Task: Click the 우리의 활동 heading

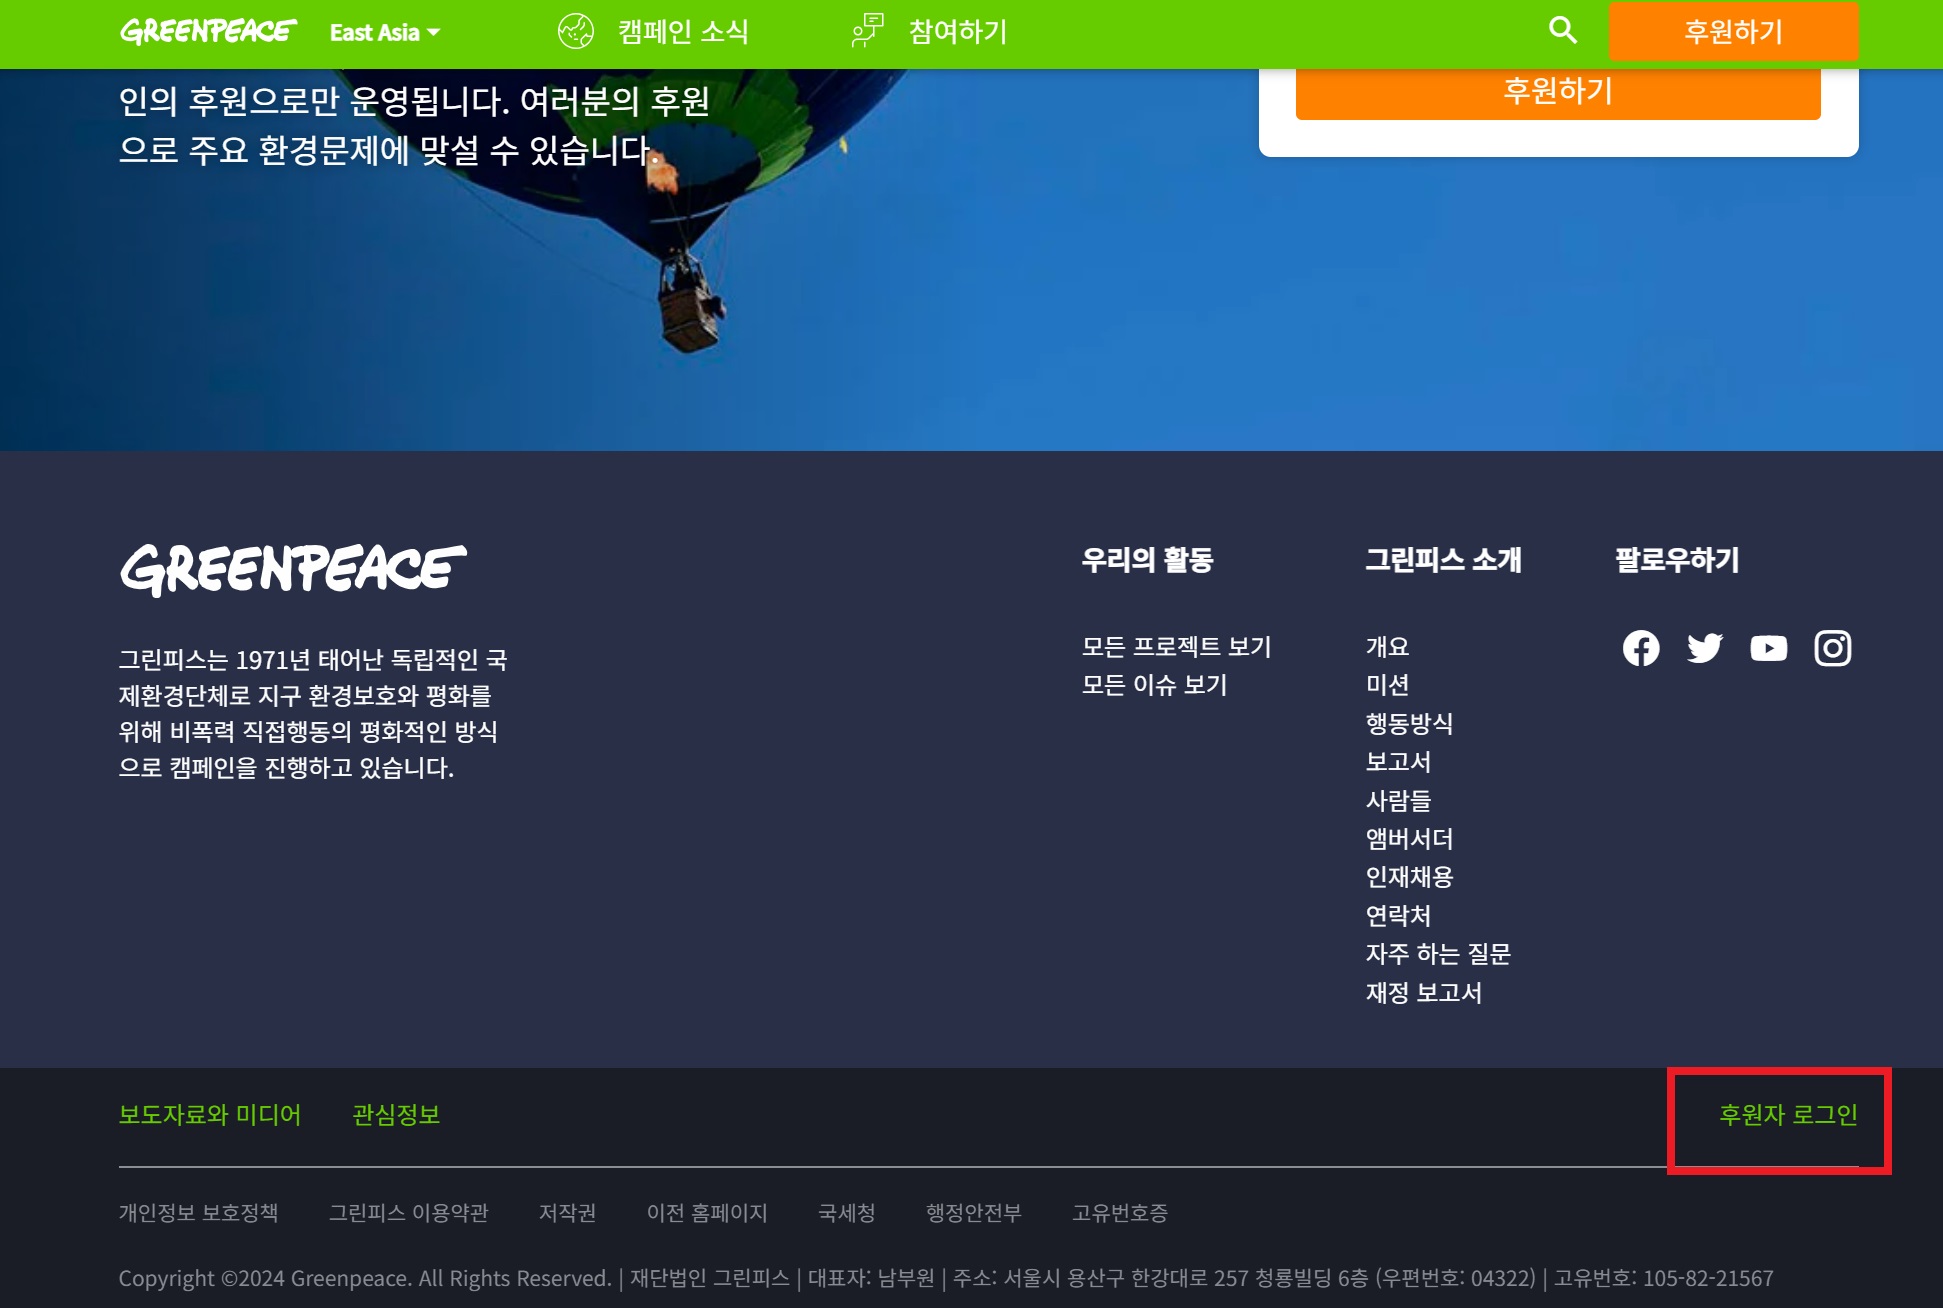Action: [1147, 560]
